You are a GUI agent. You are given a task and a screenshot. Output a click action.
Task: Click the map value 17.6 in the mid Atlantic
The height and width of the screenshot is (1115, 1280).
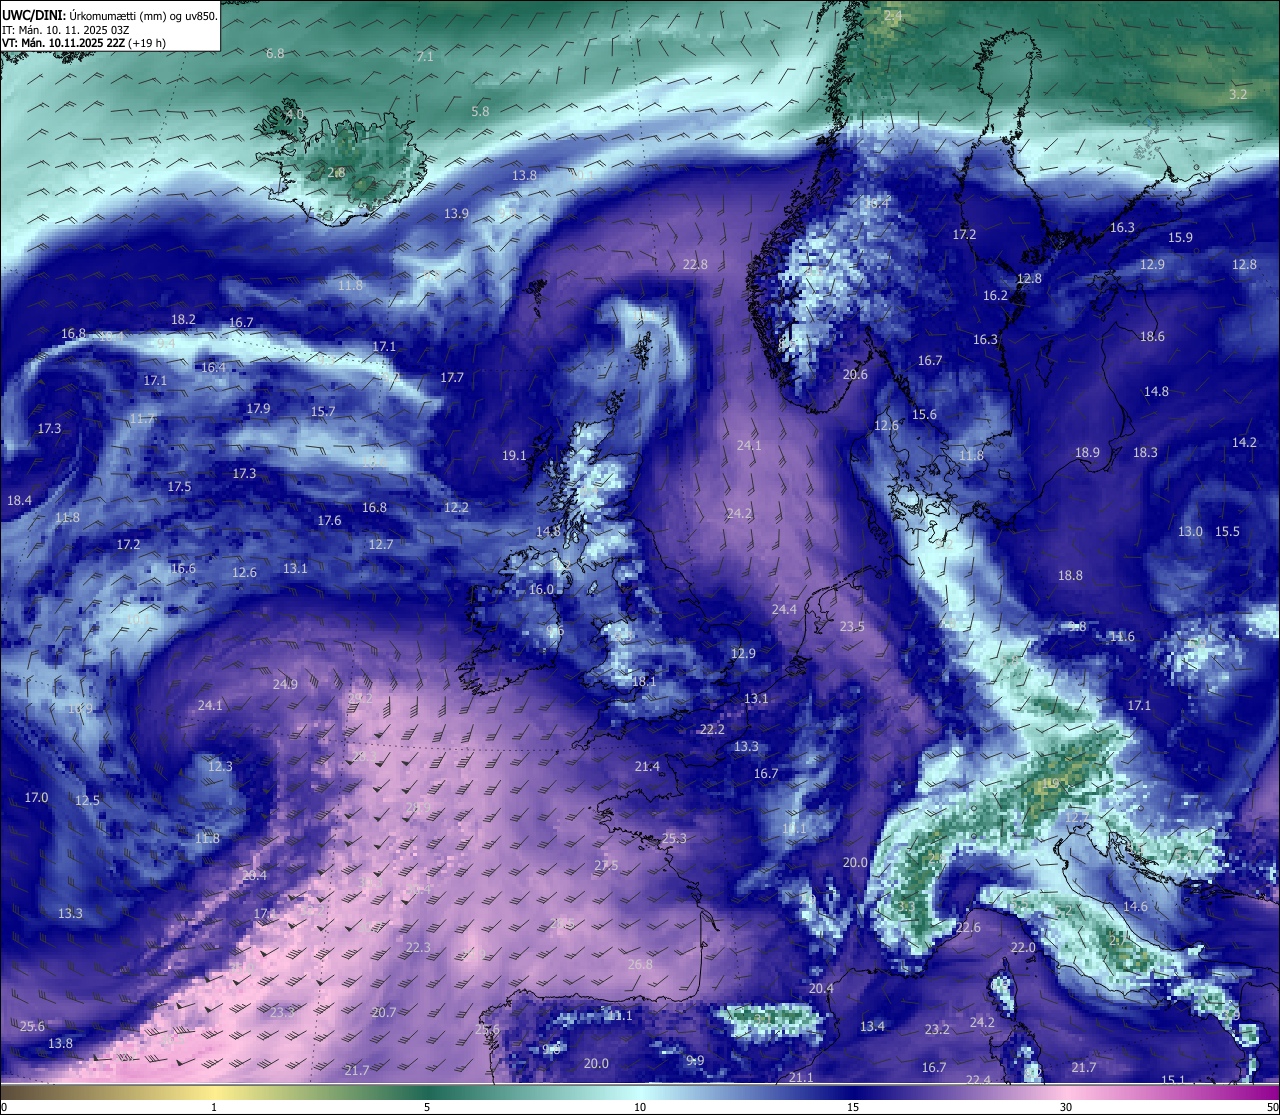tap(329, 521)
